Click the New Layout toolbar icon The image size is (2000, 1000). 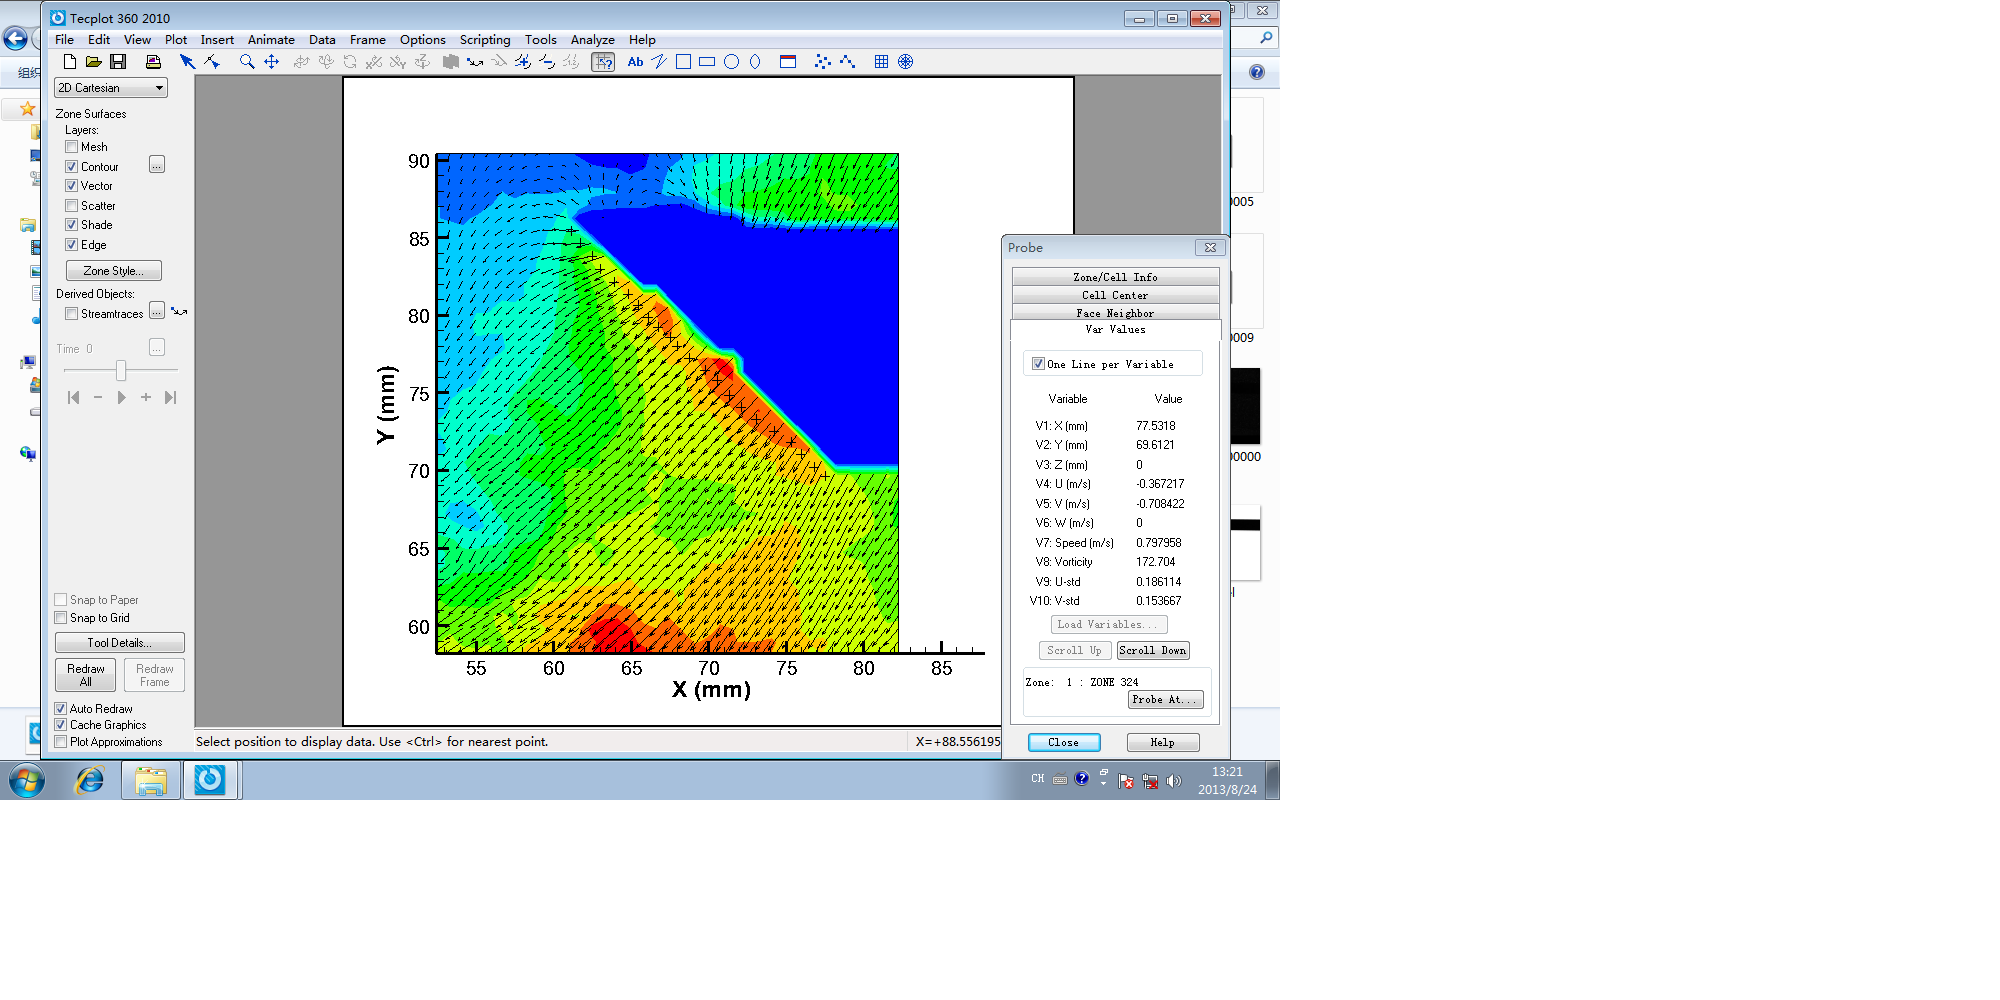pyautogui.click(x=70, y=62)
